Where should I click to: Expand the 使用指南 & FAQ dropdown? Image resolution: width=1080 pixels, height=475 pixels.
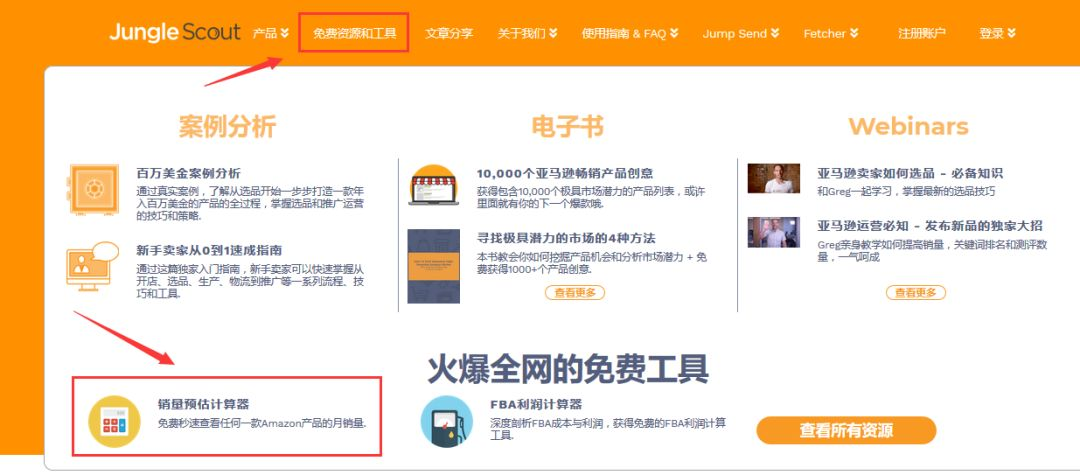point(630,33)
